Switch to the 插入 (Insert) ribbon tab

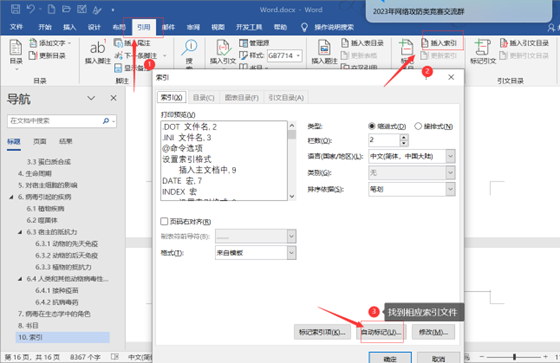pos(69,27)
